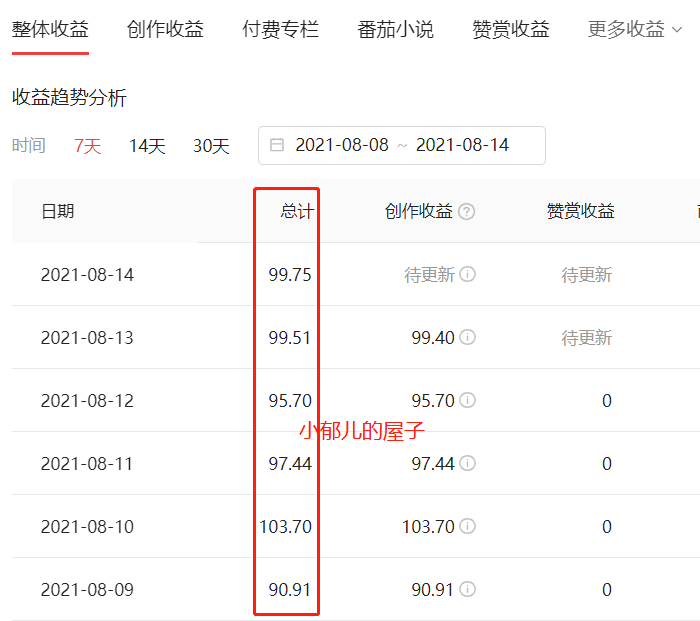Click the date cell 2021-08-13
Viewport: 700px width, 621px height.
[x=87, y=338]
